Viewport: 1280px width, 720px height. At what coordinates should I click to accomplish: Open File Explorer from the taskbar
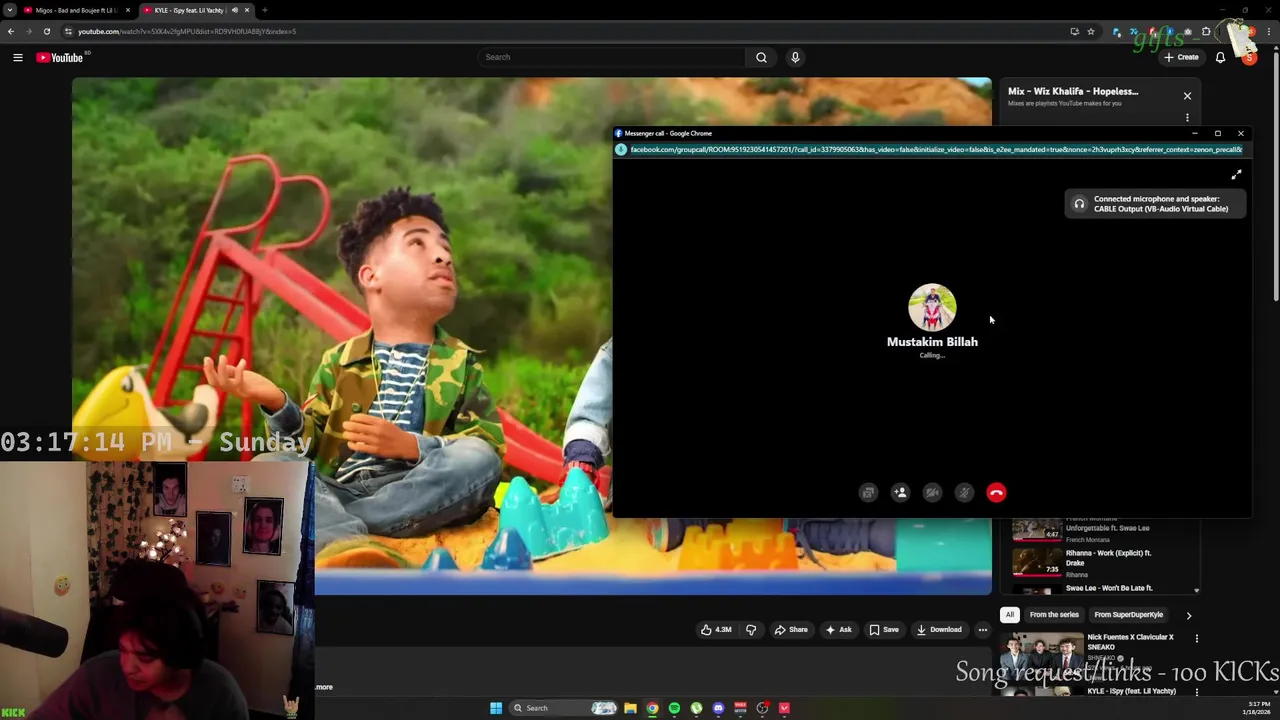[x=630, y=708]
